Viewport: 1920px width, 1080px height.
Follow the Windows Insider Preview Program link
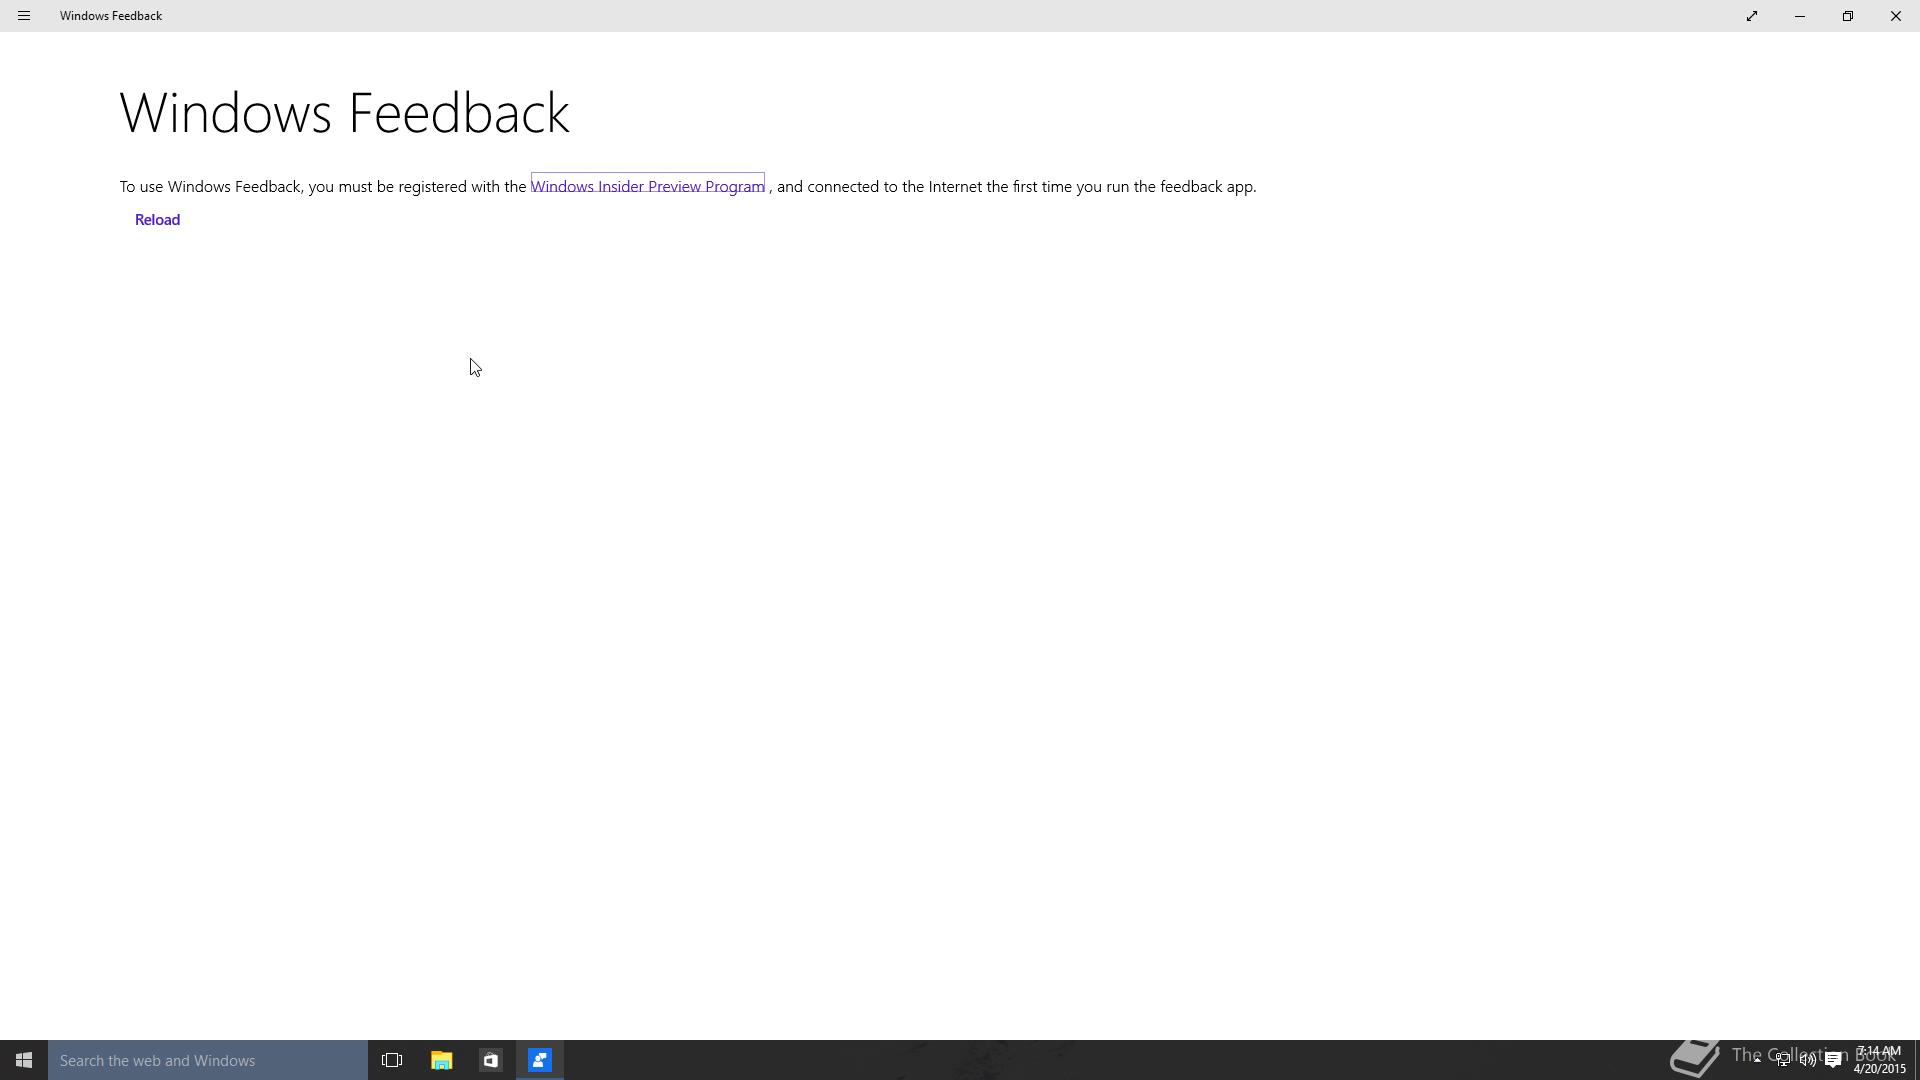tap(648, 186)
